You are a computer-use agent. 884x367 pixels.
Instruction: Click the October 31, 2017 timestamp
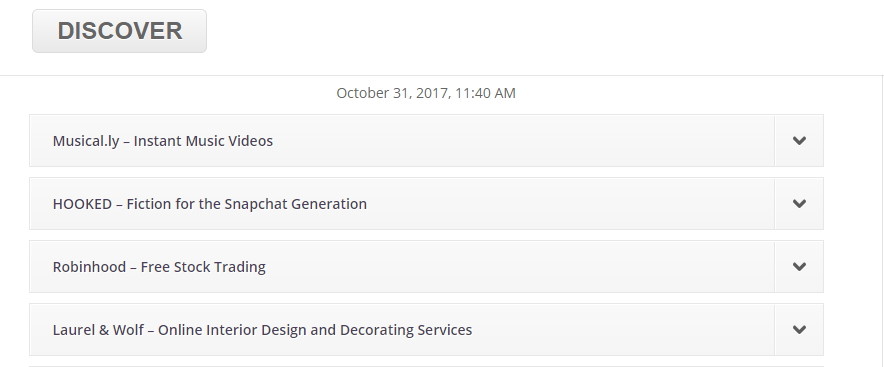(x=426, y=93)
